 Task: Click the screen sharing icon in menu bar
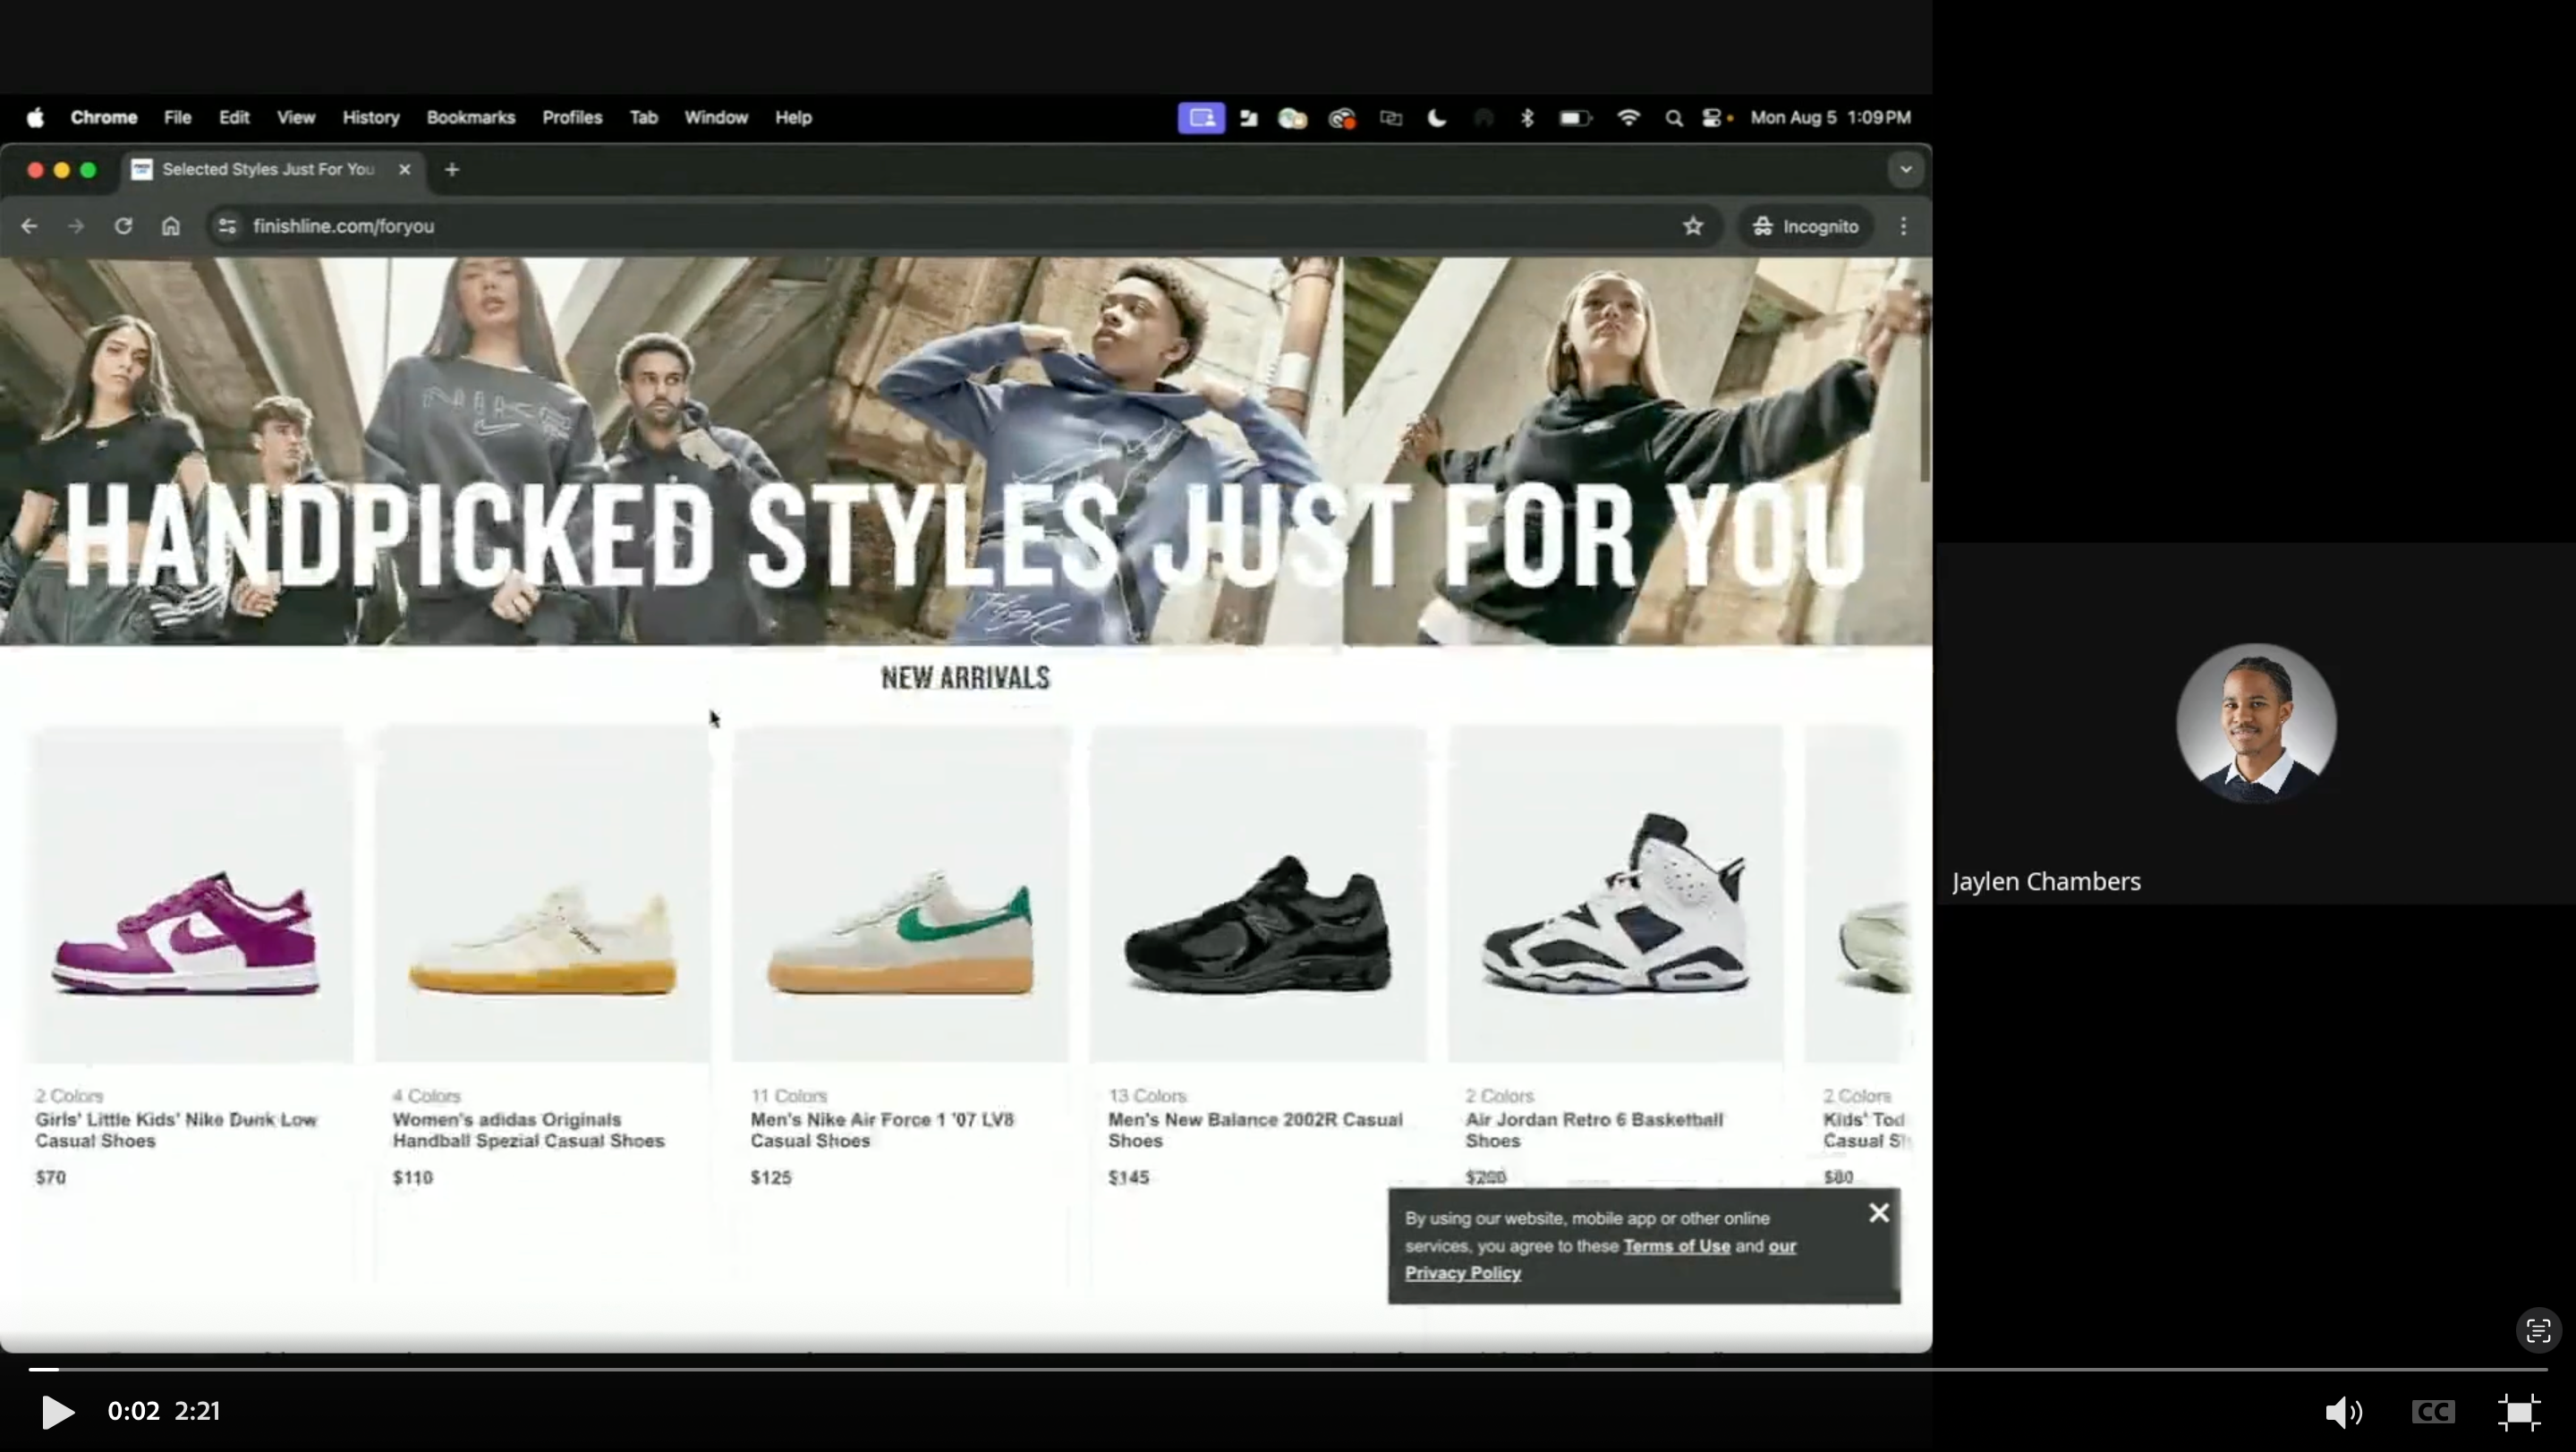click(x=1201, y=118)
